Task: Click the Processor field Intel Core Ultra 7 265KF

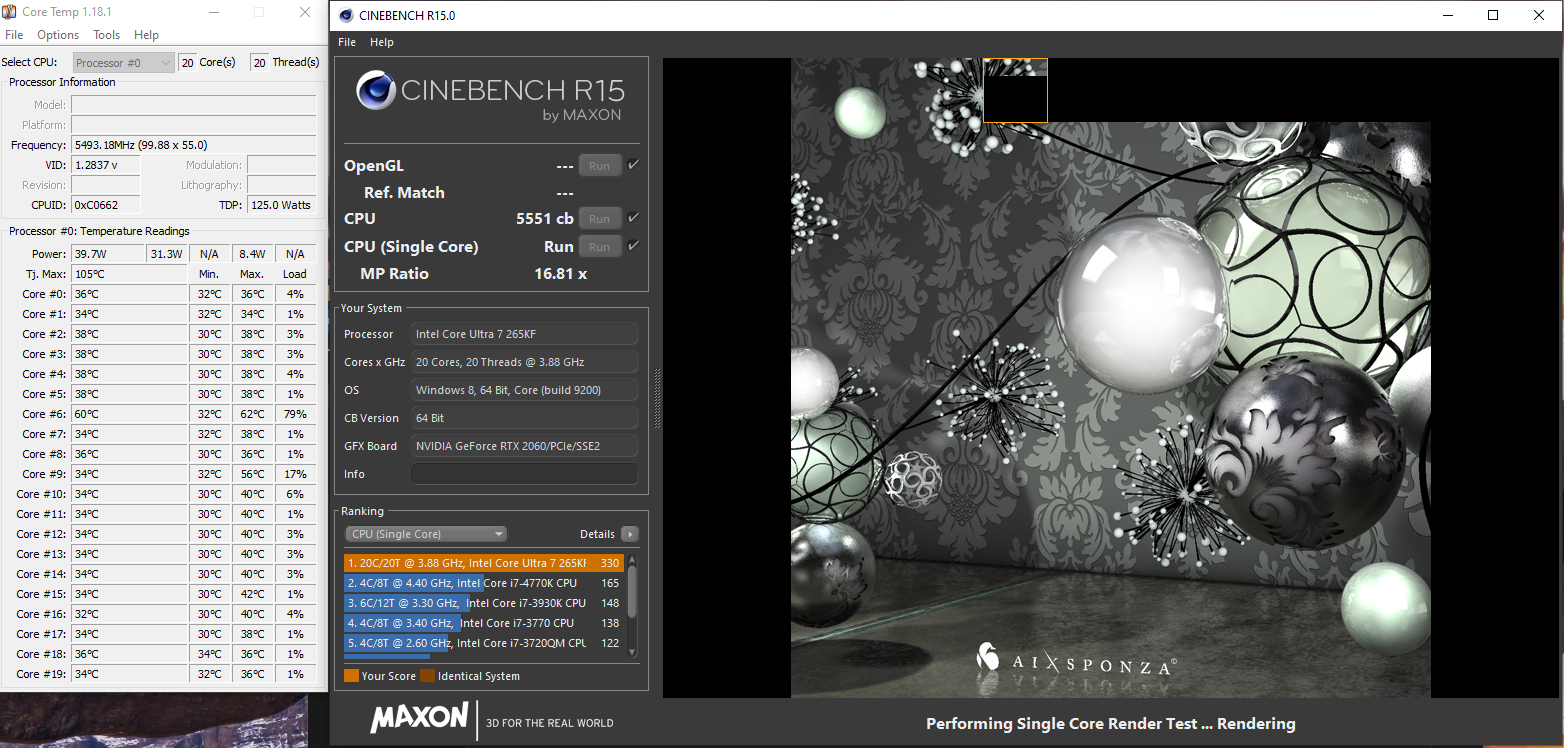Action: tap(525, 334)
